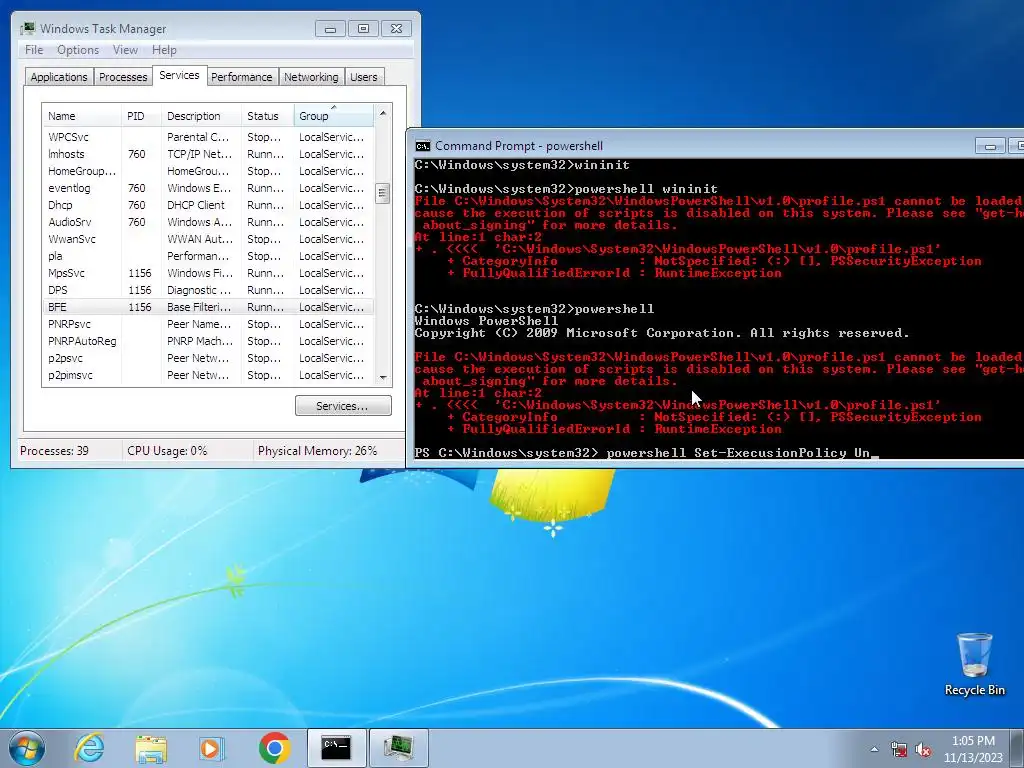
Task: Sort services by Group column header
Action: tap(334, 116)
